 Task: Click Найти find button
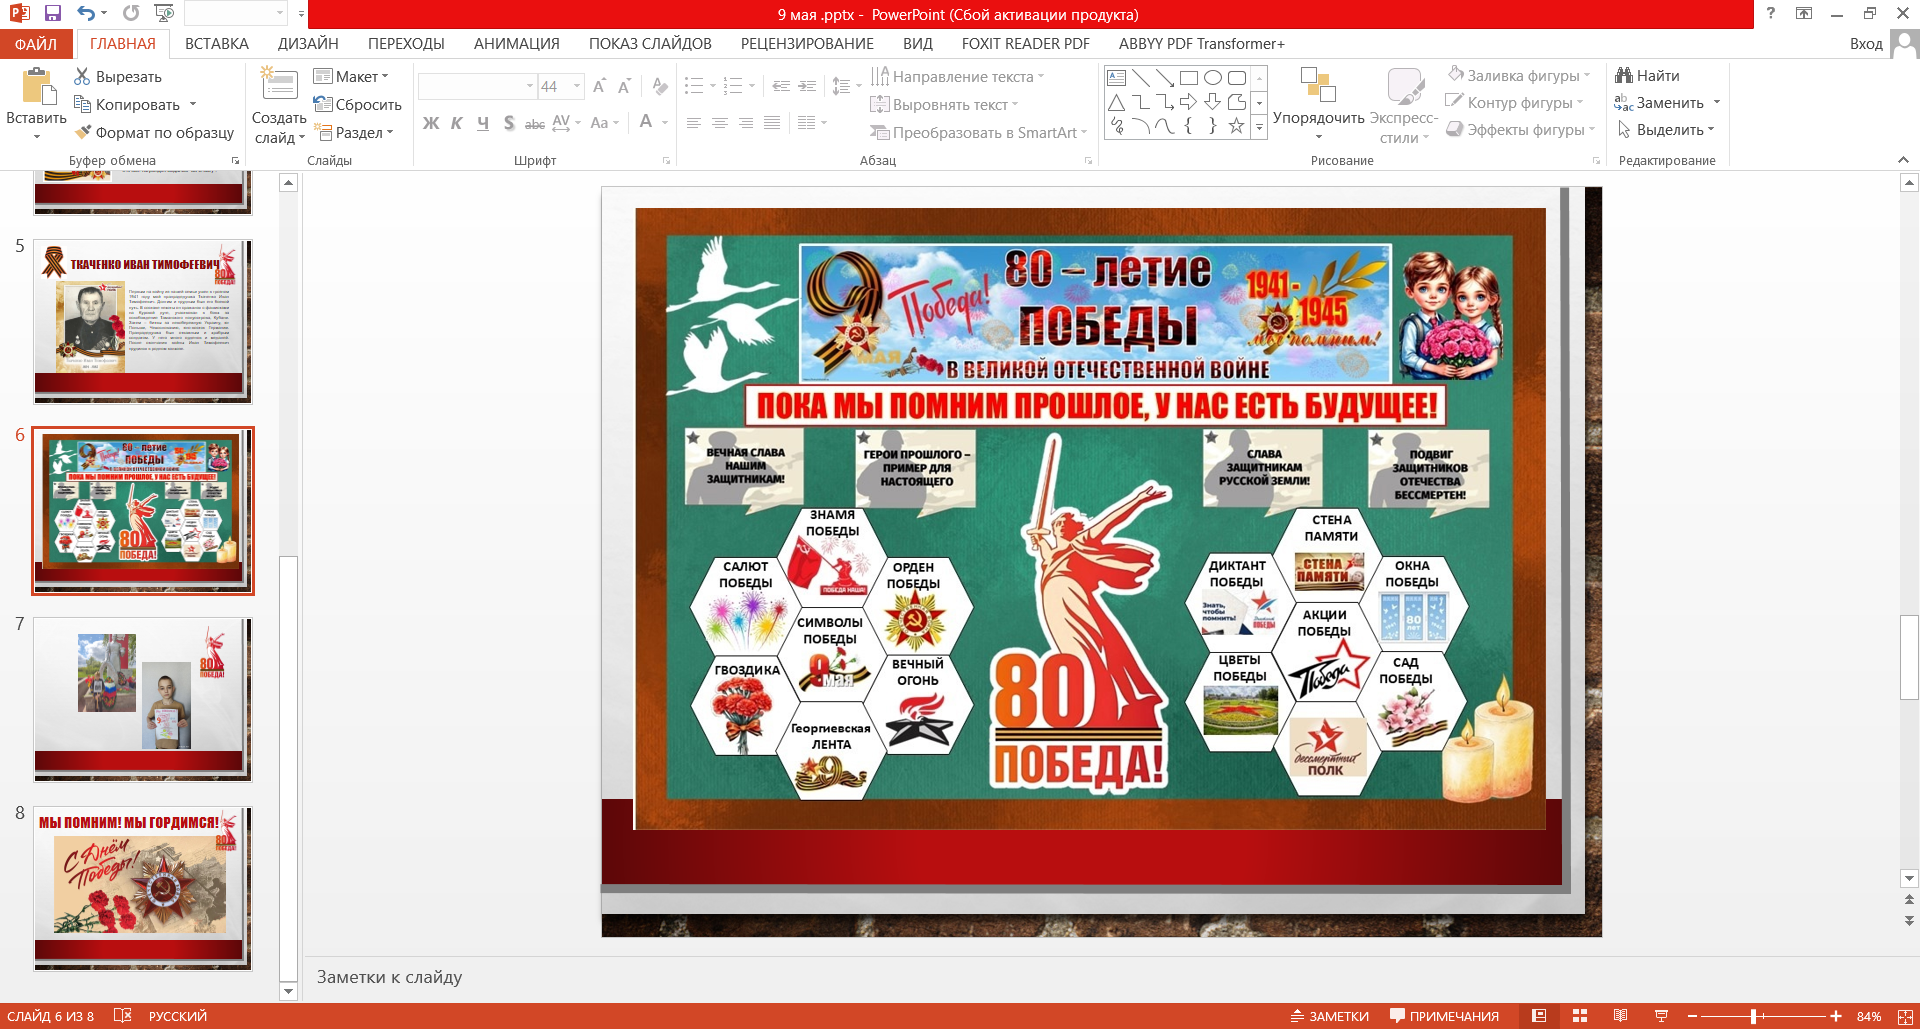point(1648,75)
